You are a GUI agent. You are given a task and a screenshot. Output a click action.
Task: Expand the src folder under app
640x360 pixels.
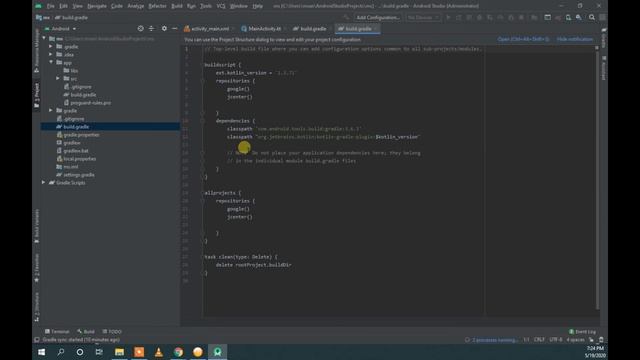[58, 78]
